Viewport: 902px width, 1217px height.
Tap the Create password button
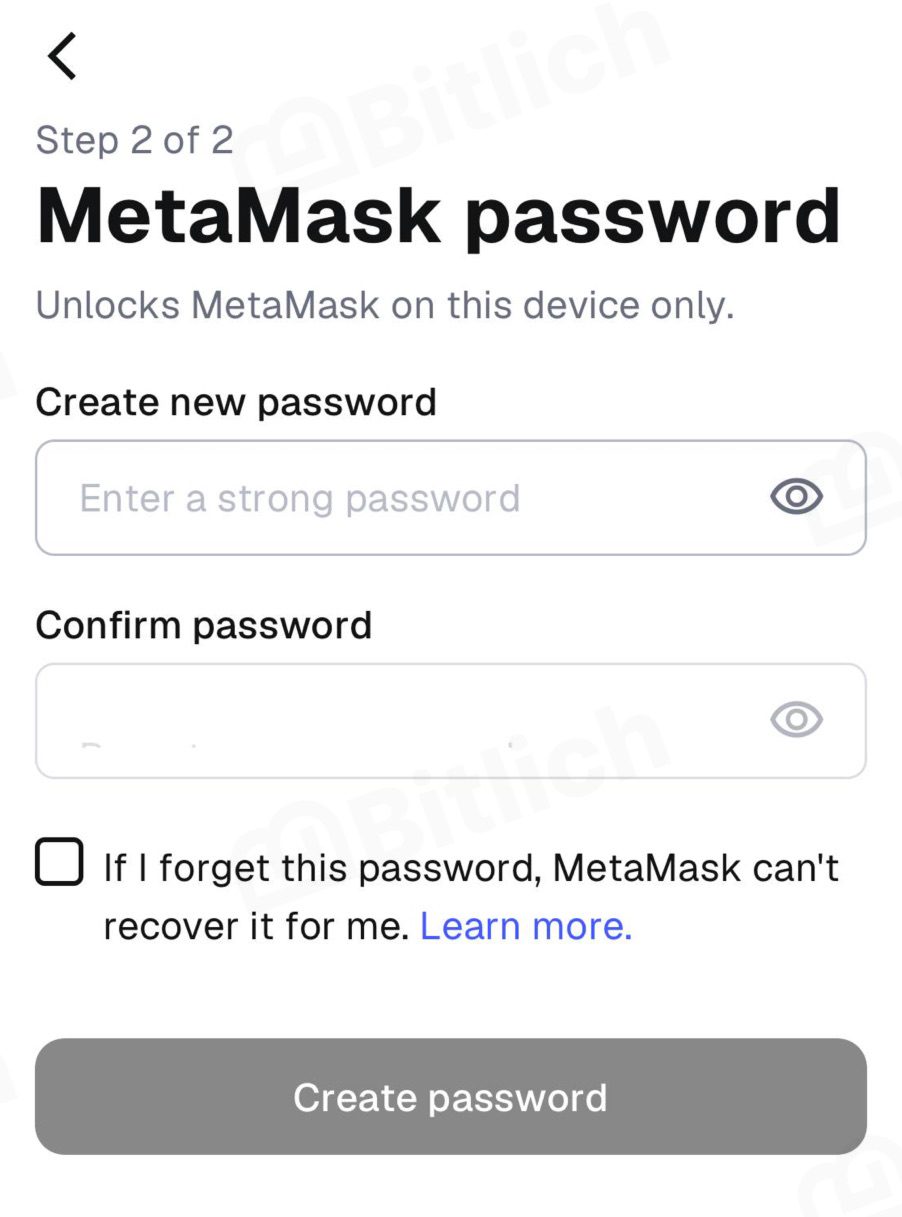point(451,1097)
